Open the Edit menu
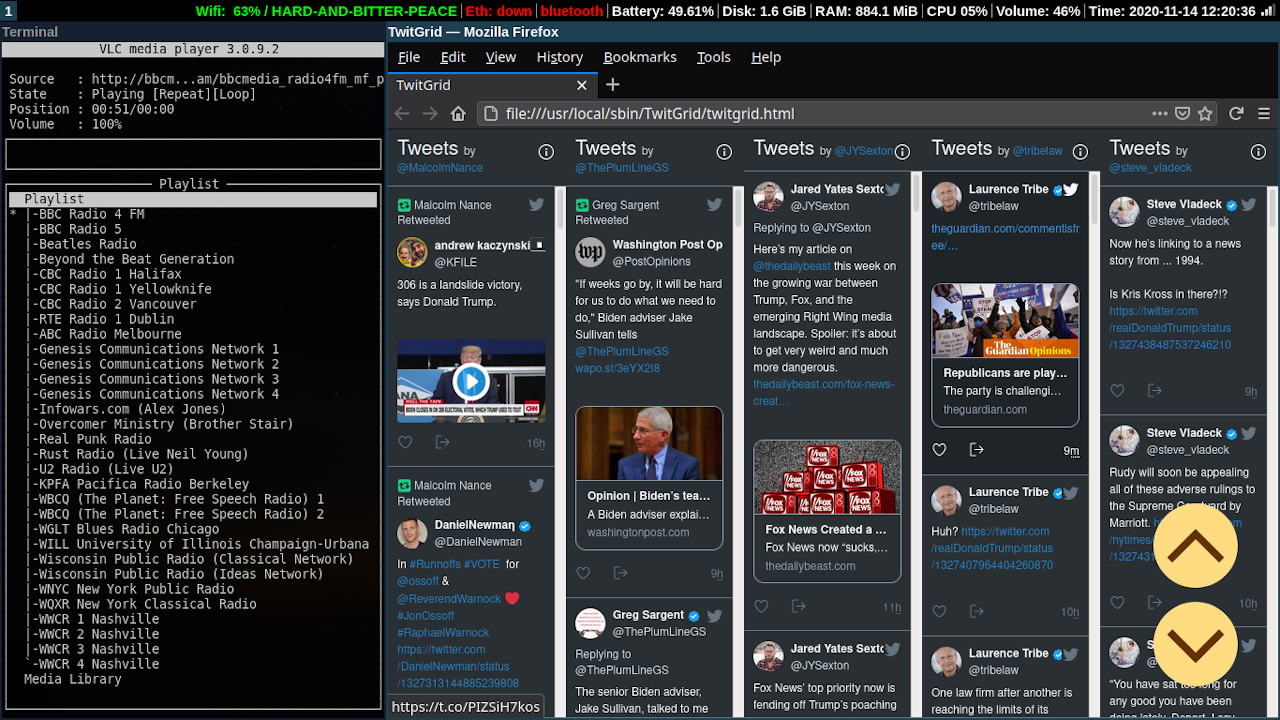Viewport: 1280px width, 720px height. [453, 57]
